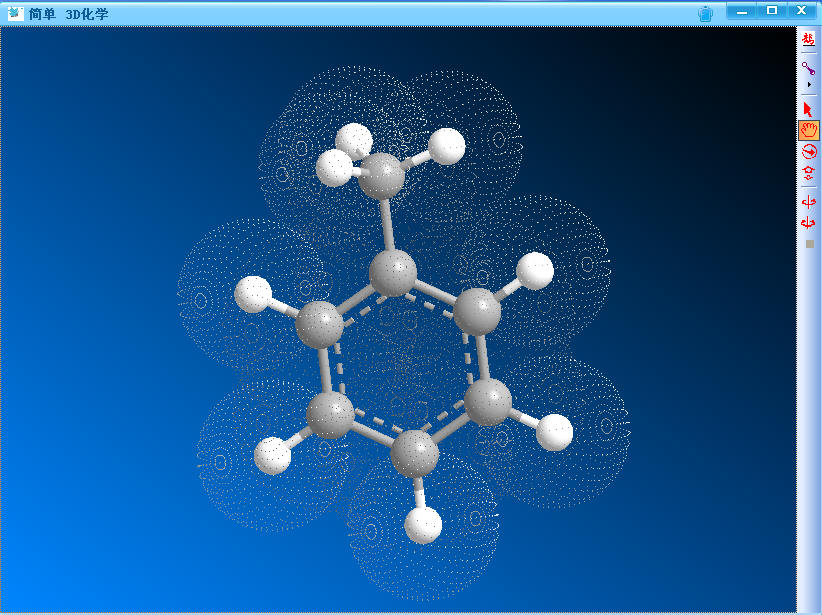Select the red arrow pointer tool
Image resolution: width=822 pixels, height=615 pixels.
(x=808, y=109)
